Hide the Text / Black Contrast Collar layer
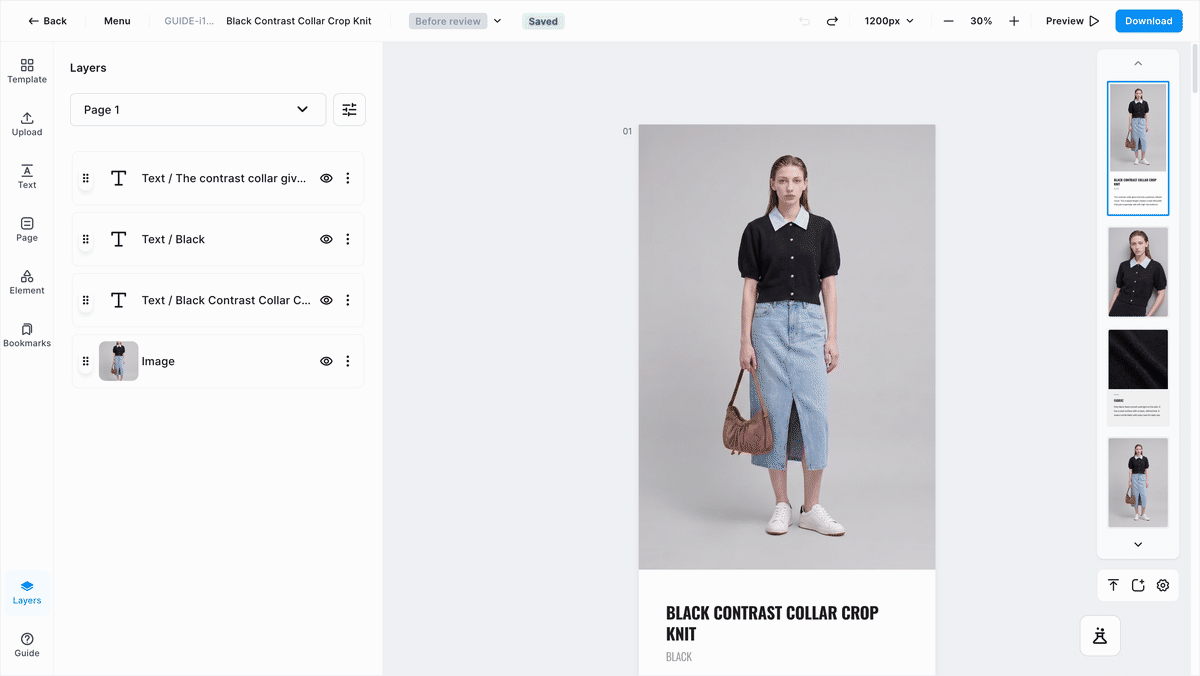Screen dimensions: 1200x676 [326, 300]
